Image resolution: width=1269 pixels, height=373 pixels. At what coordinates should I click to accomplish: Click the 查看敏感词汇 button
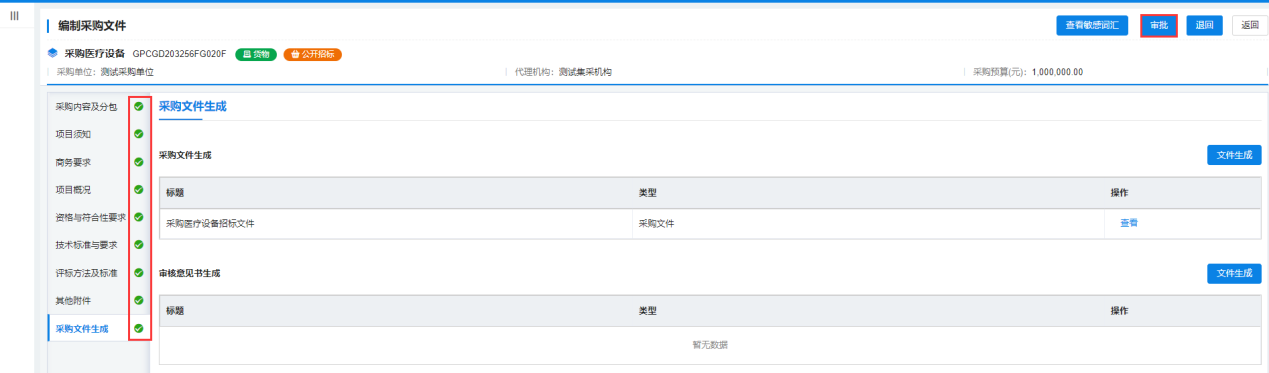point(1093,26)
